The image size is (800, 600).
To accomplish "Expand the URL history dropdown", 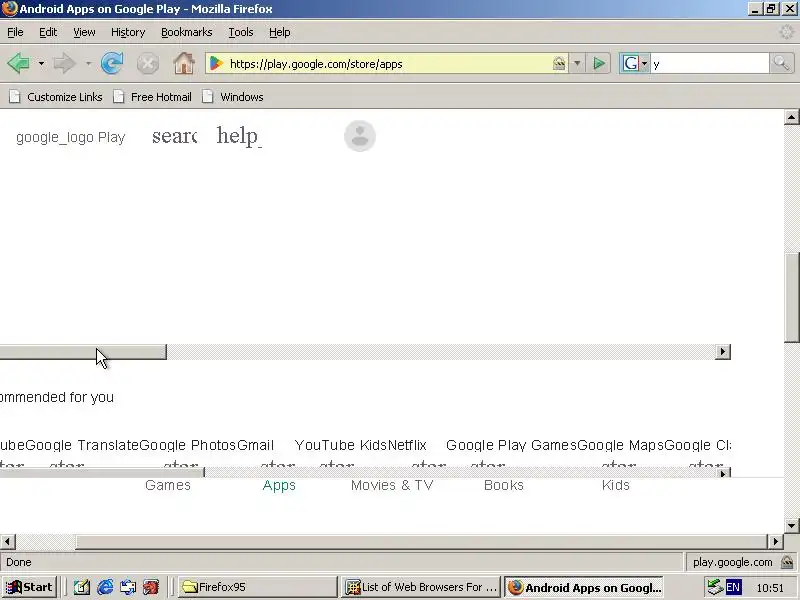I will click(x=577, y=64).
